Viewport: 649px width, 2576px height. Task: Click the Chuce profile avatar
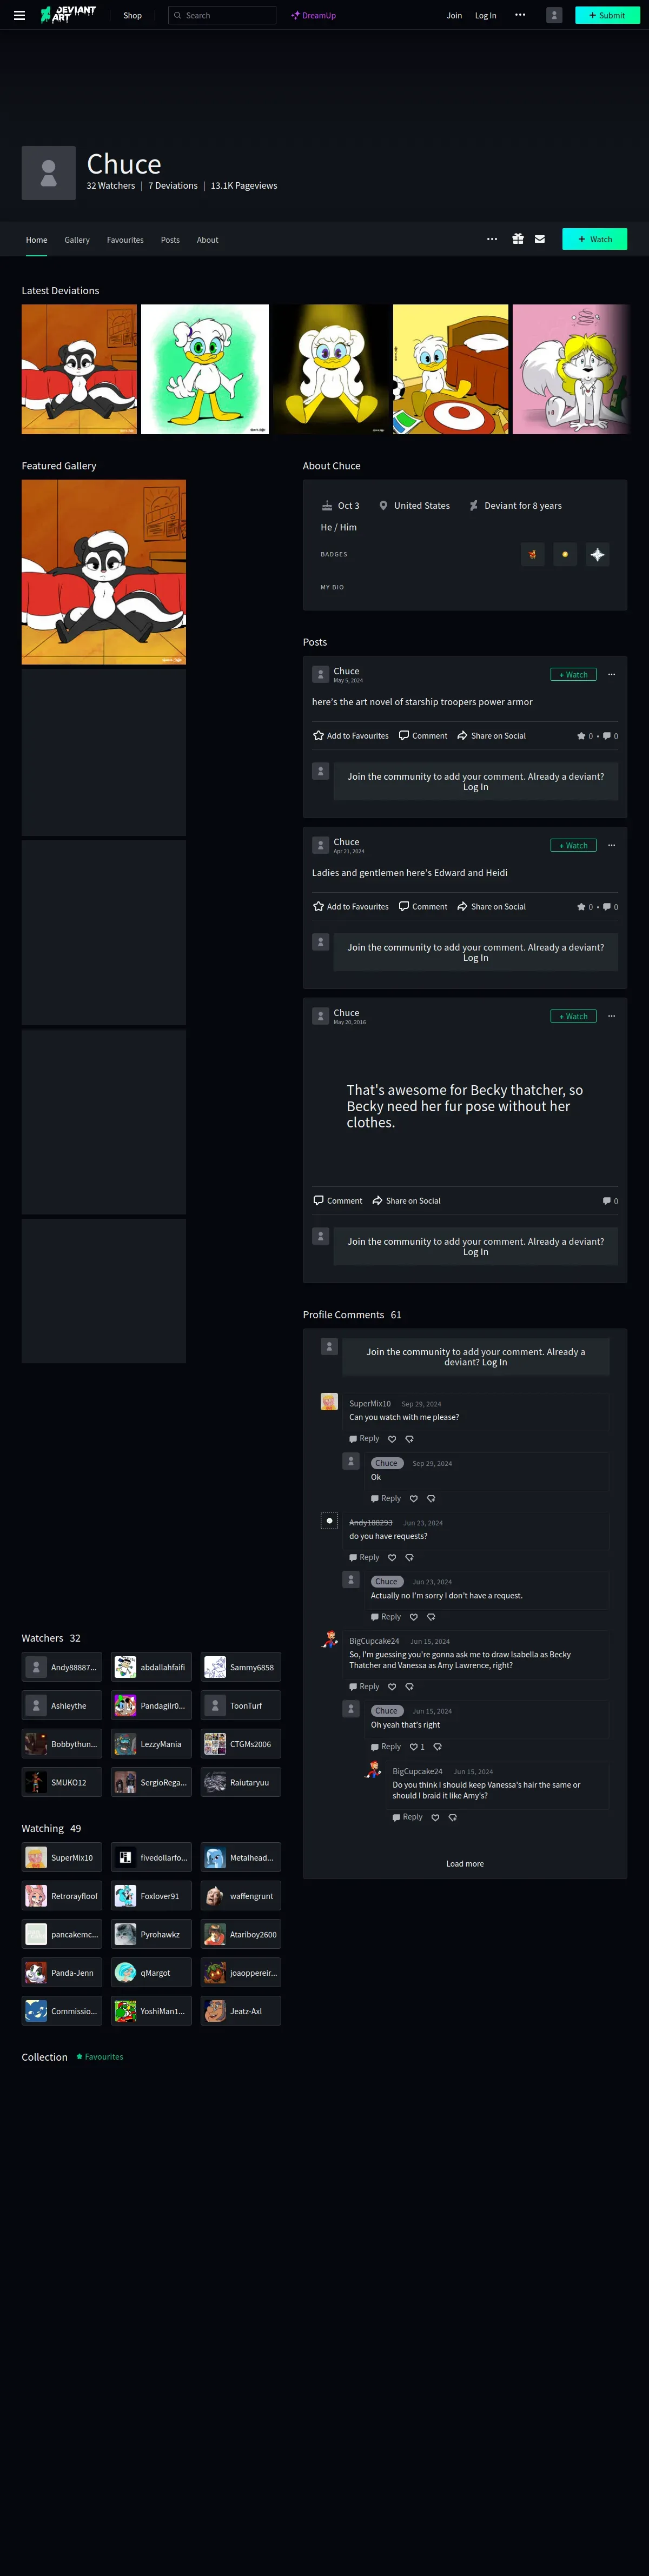tap(49, 173)
